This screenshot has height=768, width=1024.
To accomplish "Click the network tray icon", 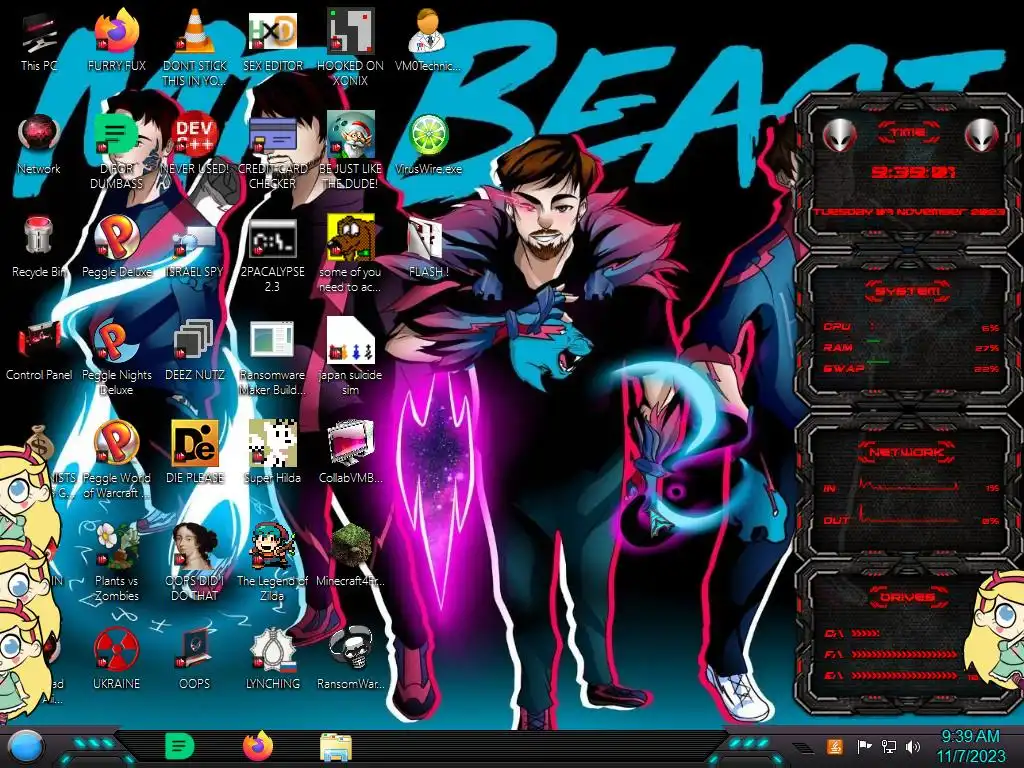I will coord(889,746).
